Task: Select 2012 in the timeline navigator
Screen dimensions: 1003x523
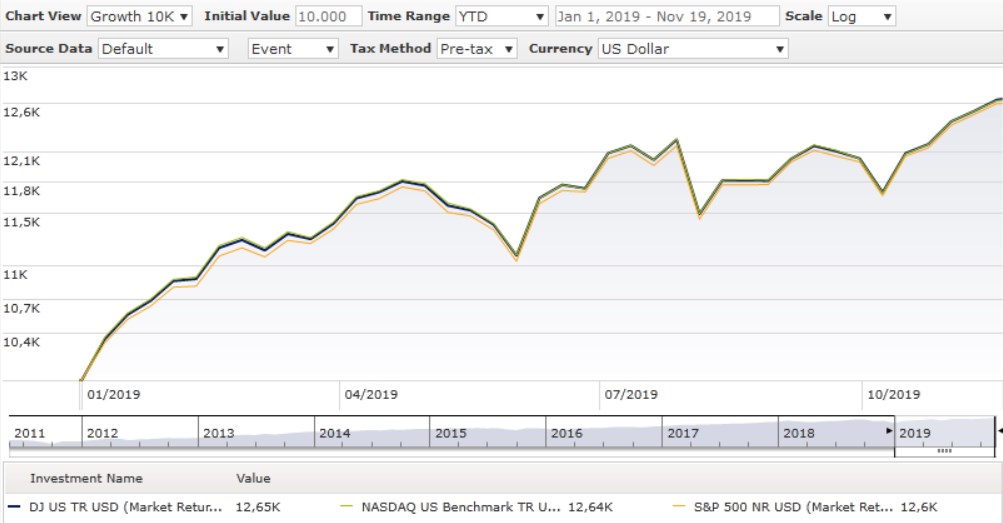Action: click(x=103, y=433)
